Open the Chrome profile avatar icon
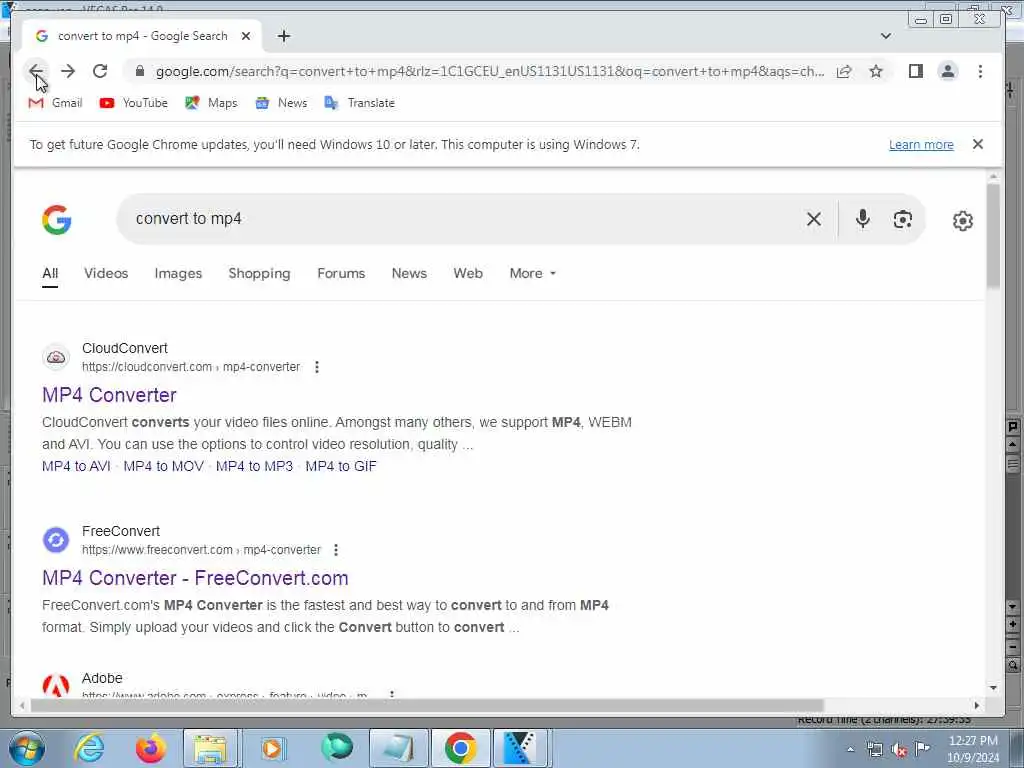This screenshot has height=768, width=1024. tap(948, 71)
